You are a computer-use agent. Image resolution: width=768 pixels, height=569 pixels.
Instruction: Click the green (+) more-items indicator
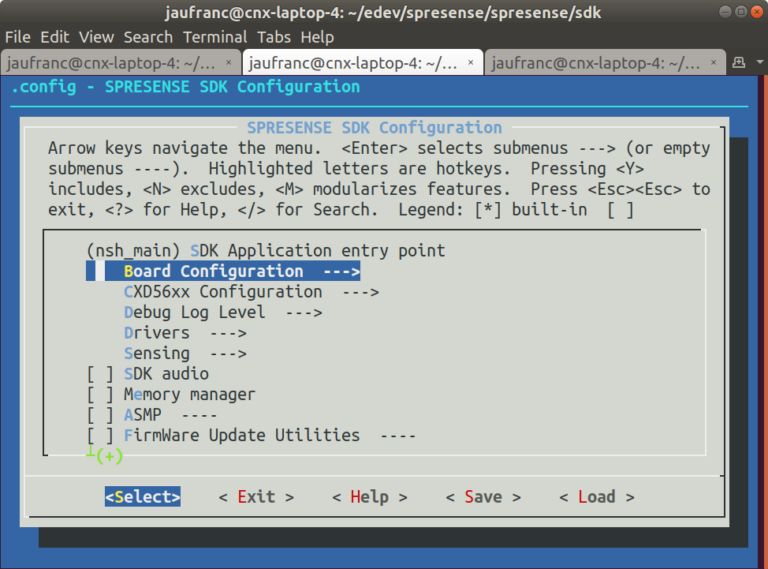click(x=109, y=456)
